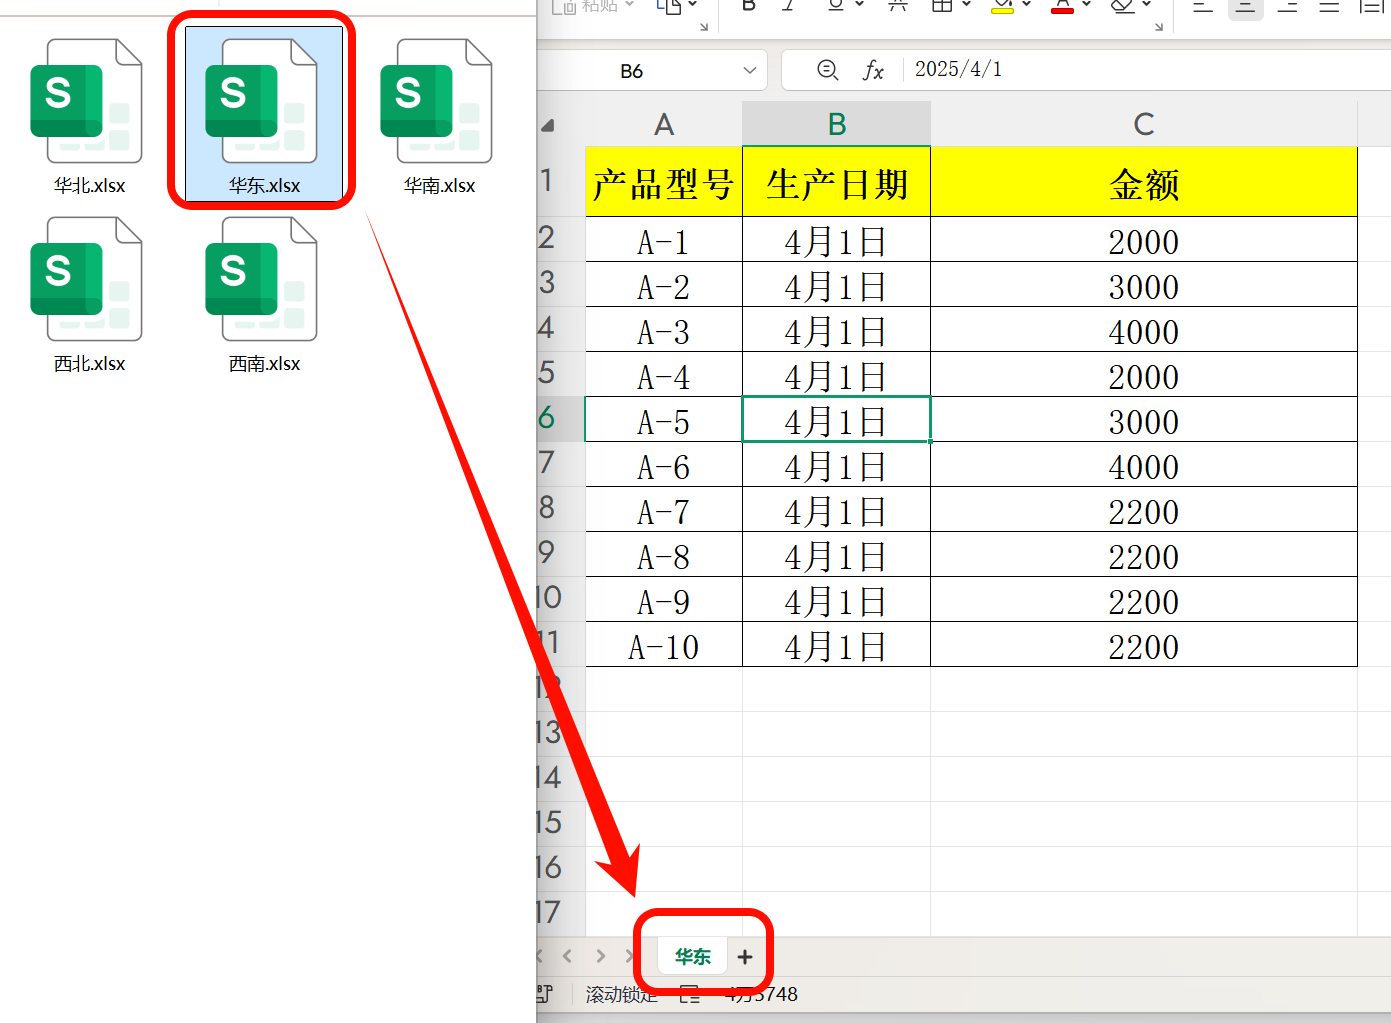The width and height of the screenshot is (1391, 1023).
Task: Select column A header
Action: (664, 124)
